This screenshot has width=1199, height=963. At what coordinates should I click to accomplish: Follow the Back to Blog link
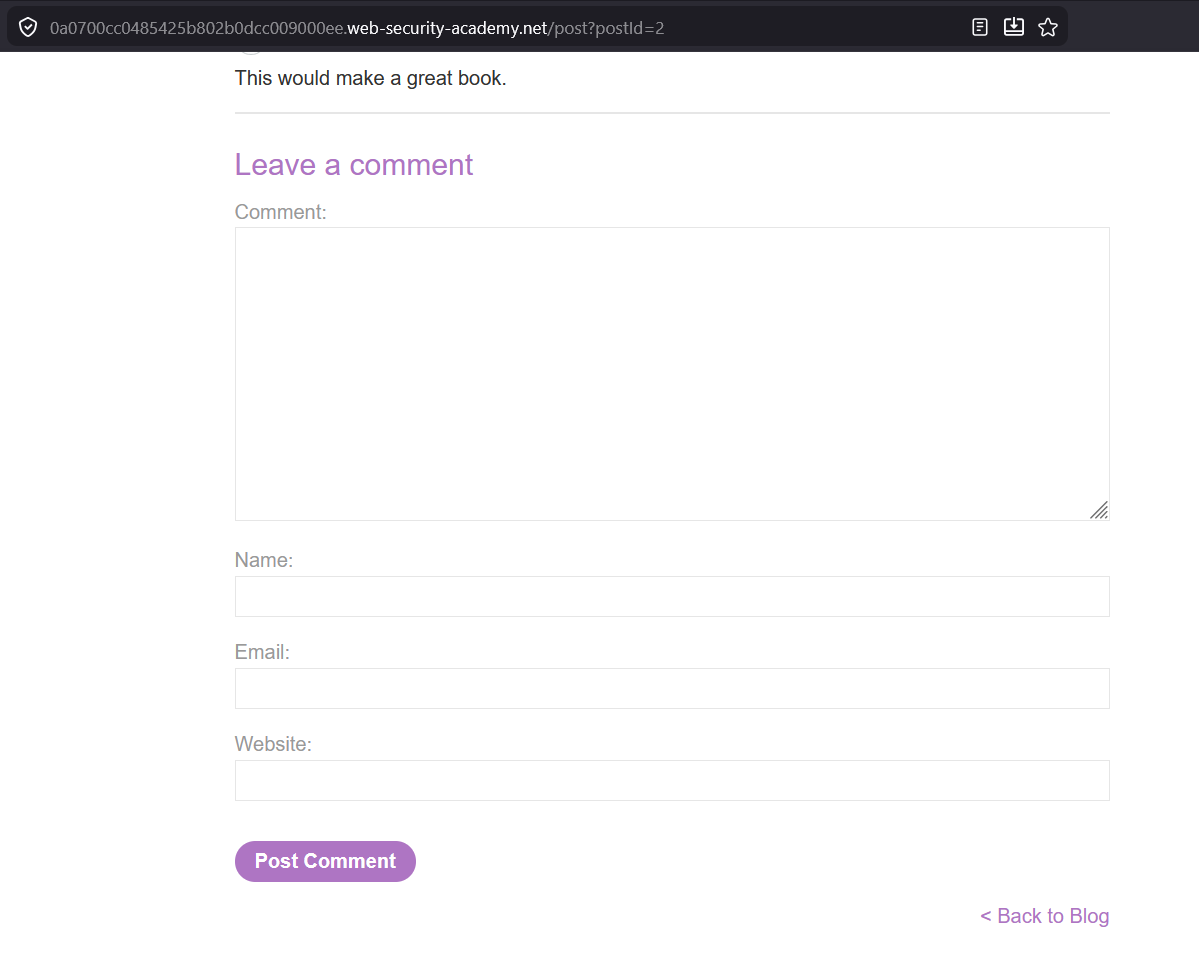pos(1045,916)
